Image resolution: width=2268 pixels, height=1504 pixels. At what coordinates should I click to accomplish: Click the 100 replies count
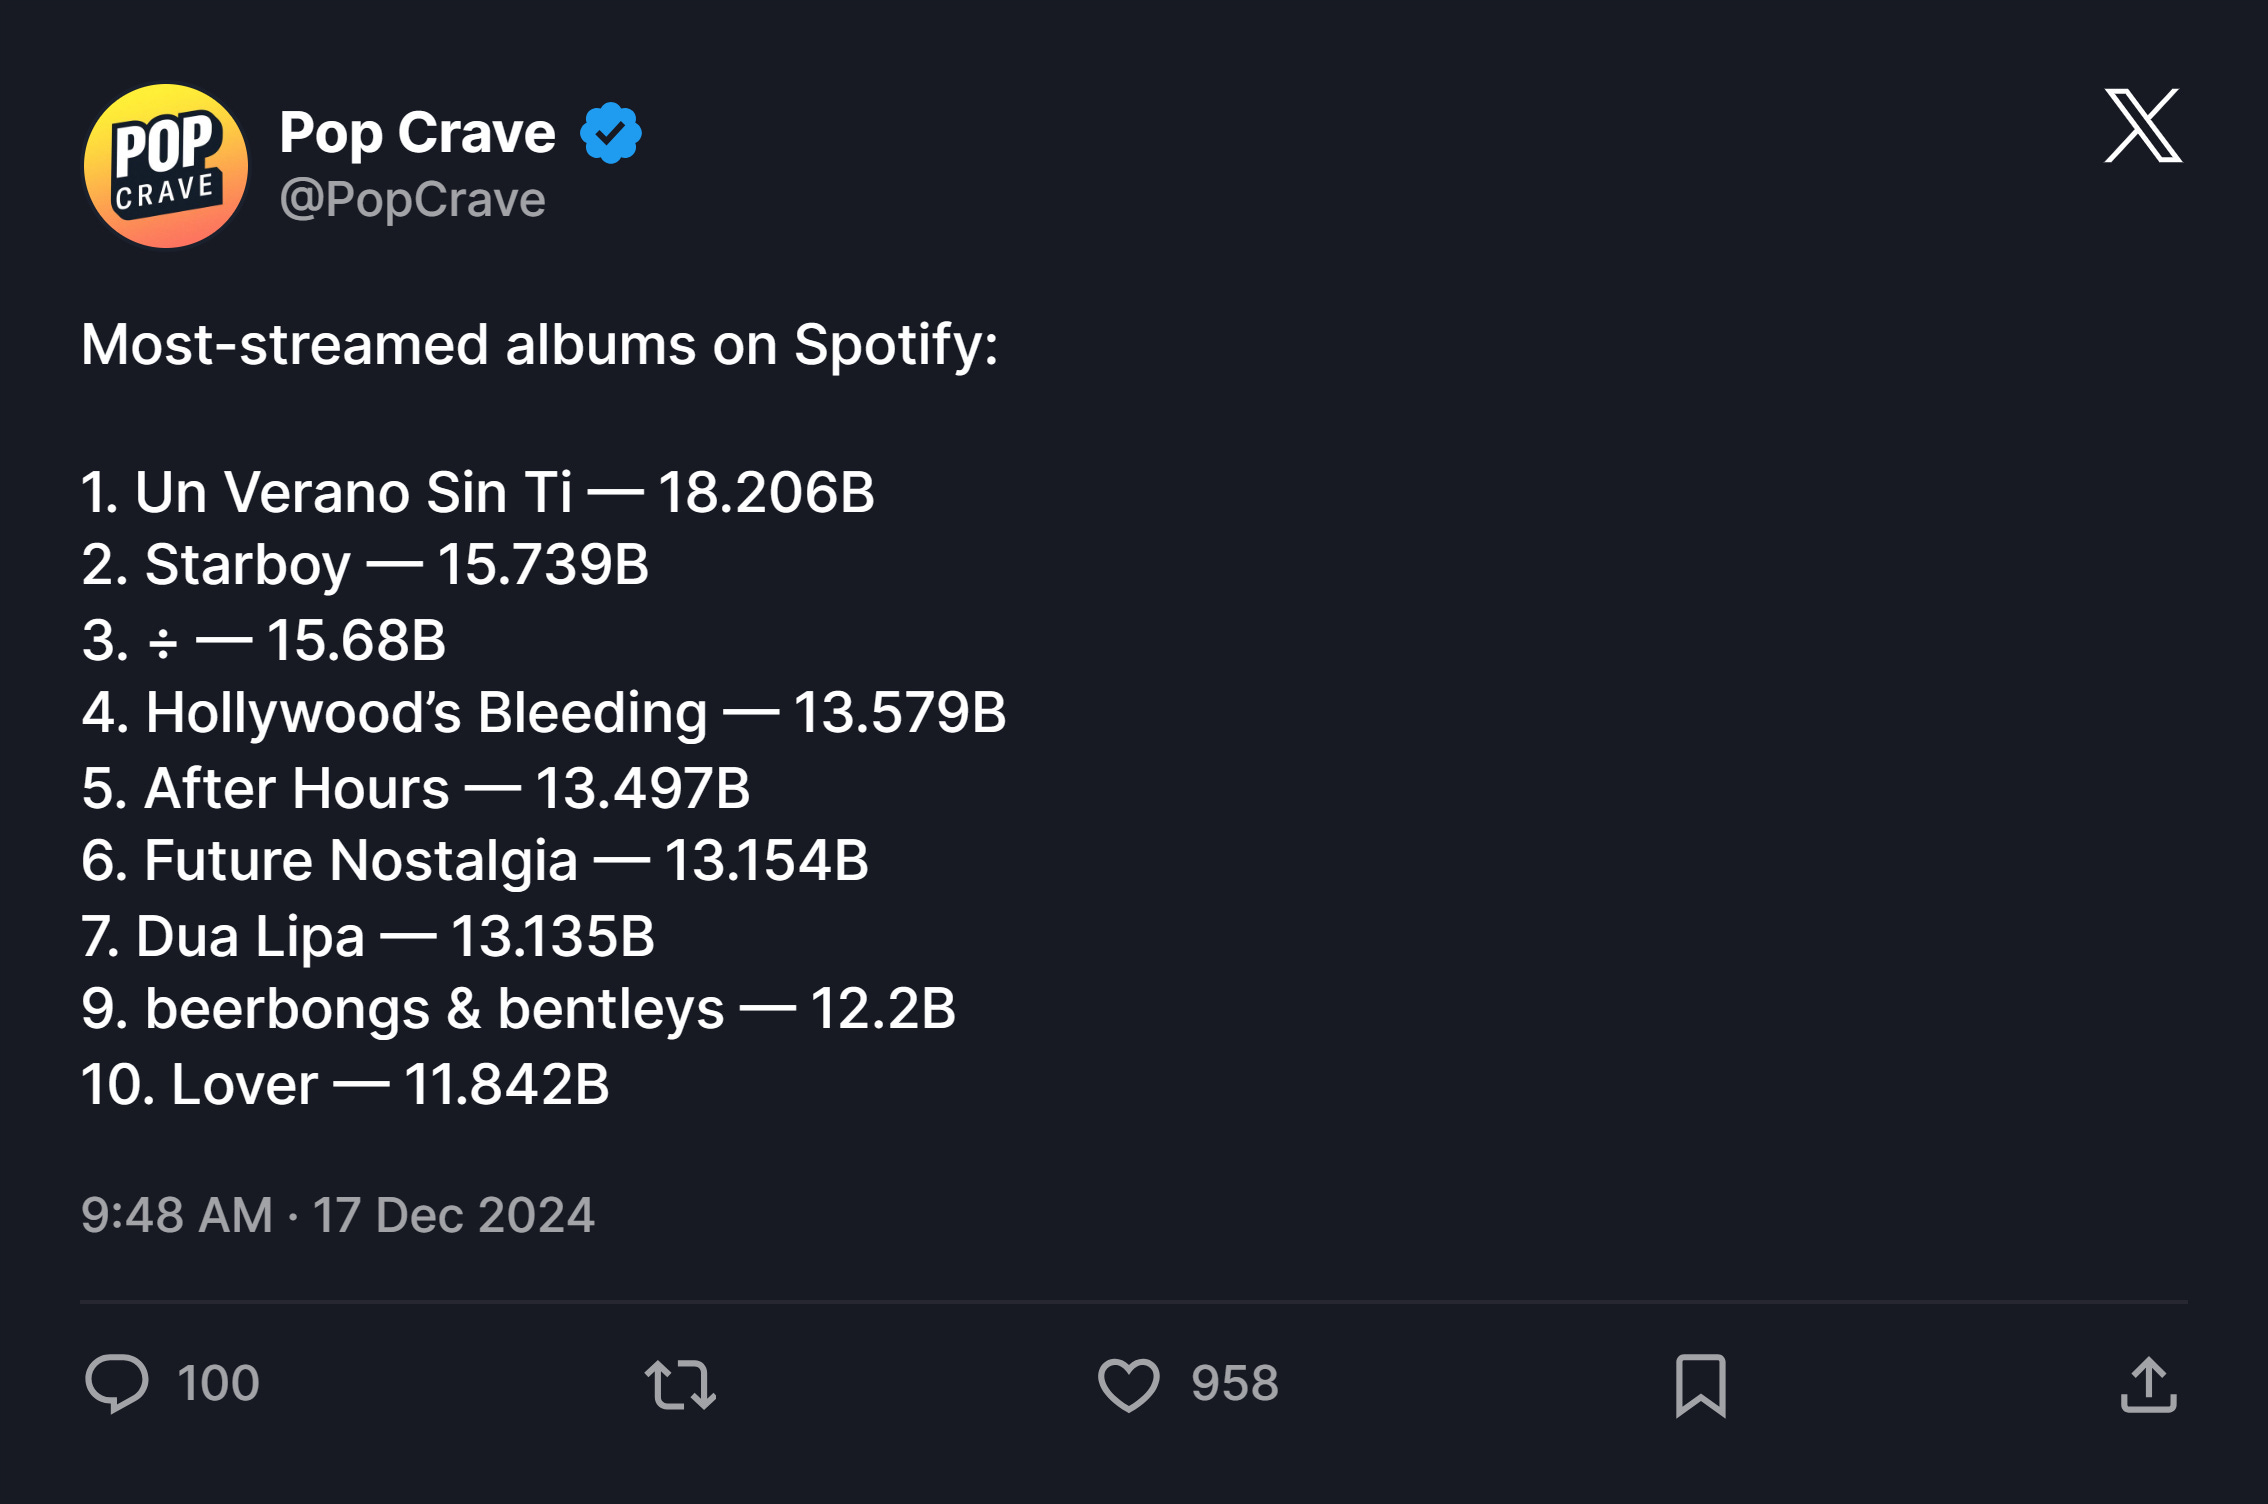point(219,1384)
